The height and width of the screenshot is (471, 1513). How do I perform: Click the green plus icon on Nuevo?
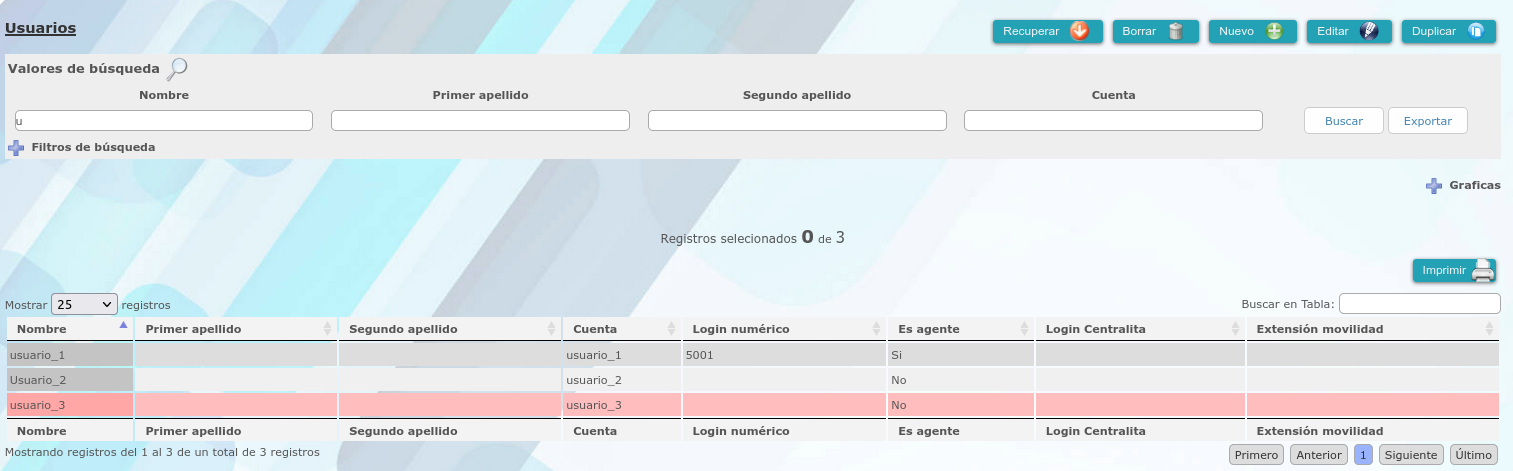pyautogui.click(x=1274, y=31)
